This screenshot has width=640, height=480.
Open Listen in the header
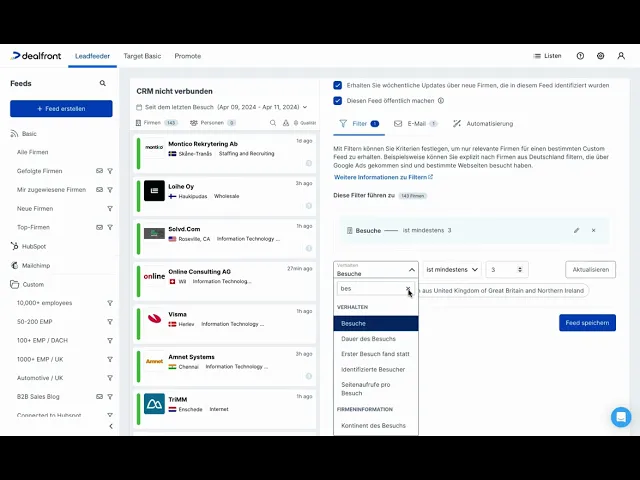(x=547, y=56)
